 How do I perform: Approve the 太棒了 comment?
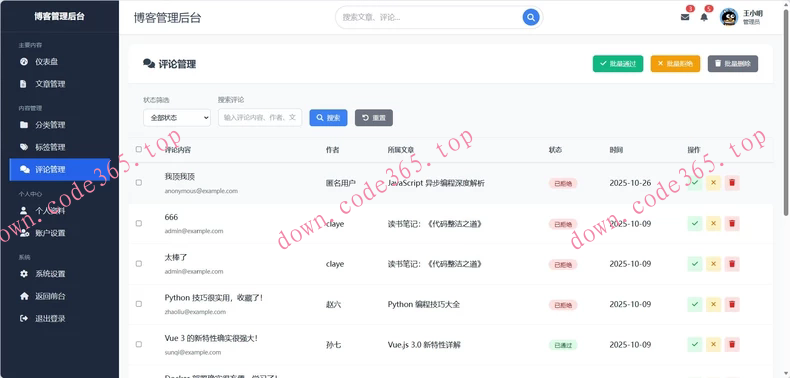coord(695,264)
